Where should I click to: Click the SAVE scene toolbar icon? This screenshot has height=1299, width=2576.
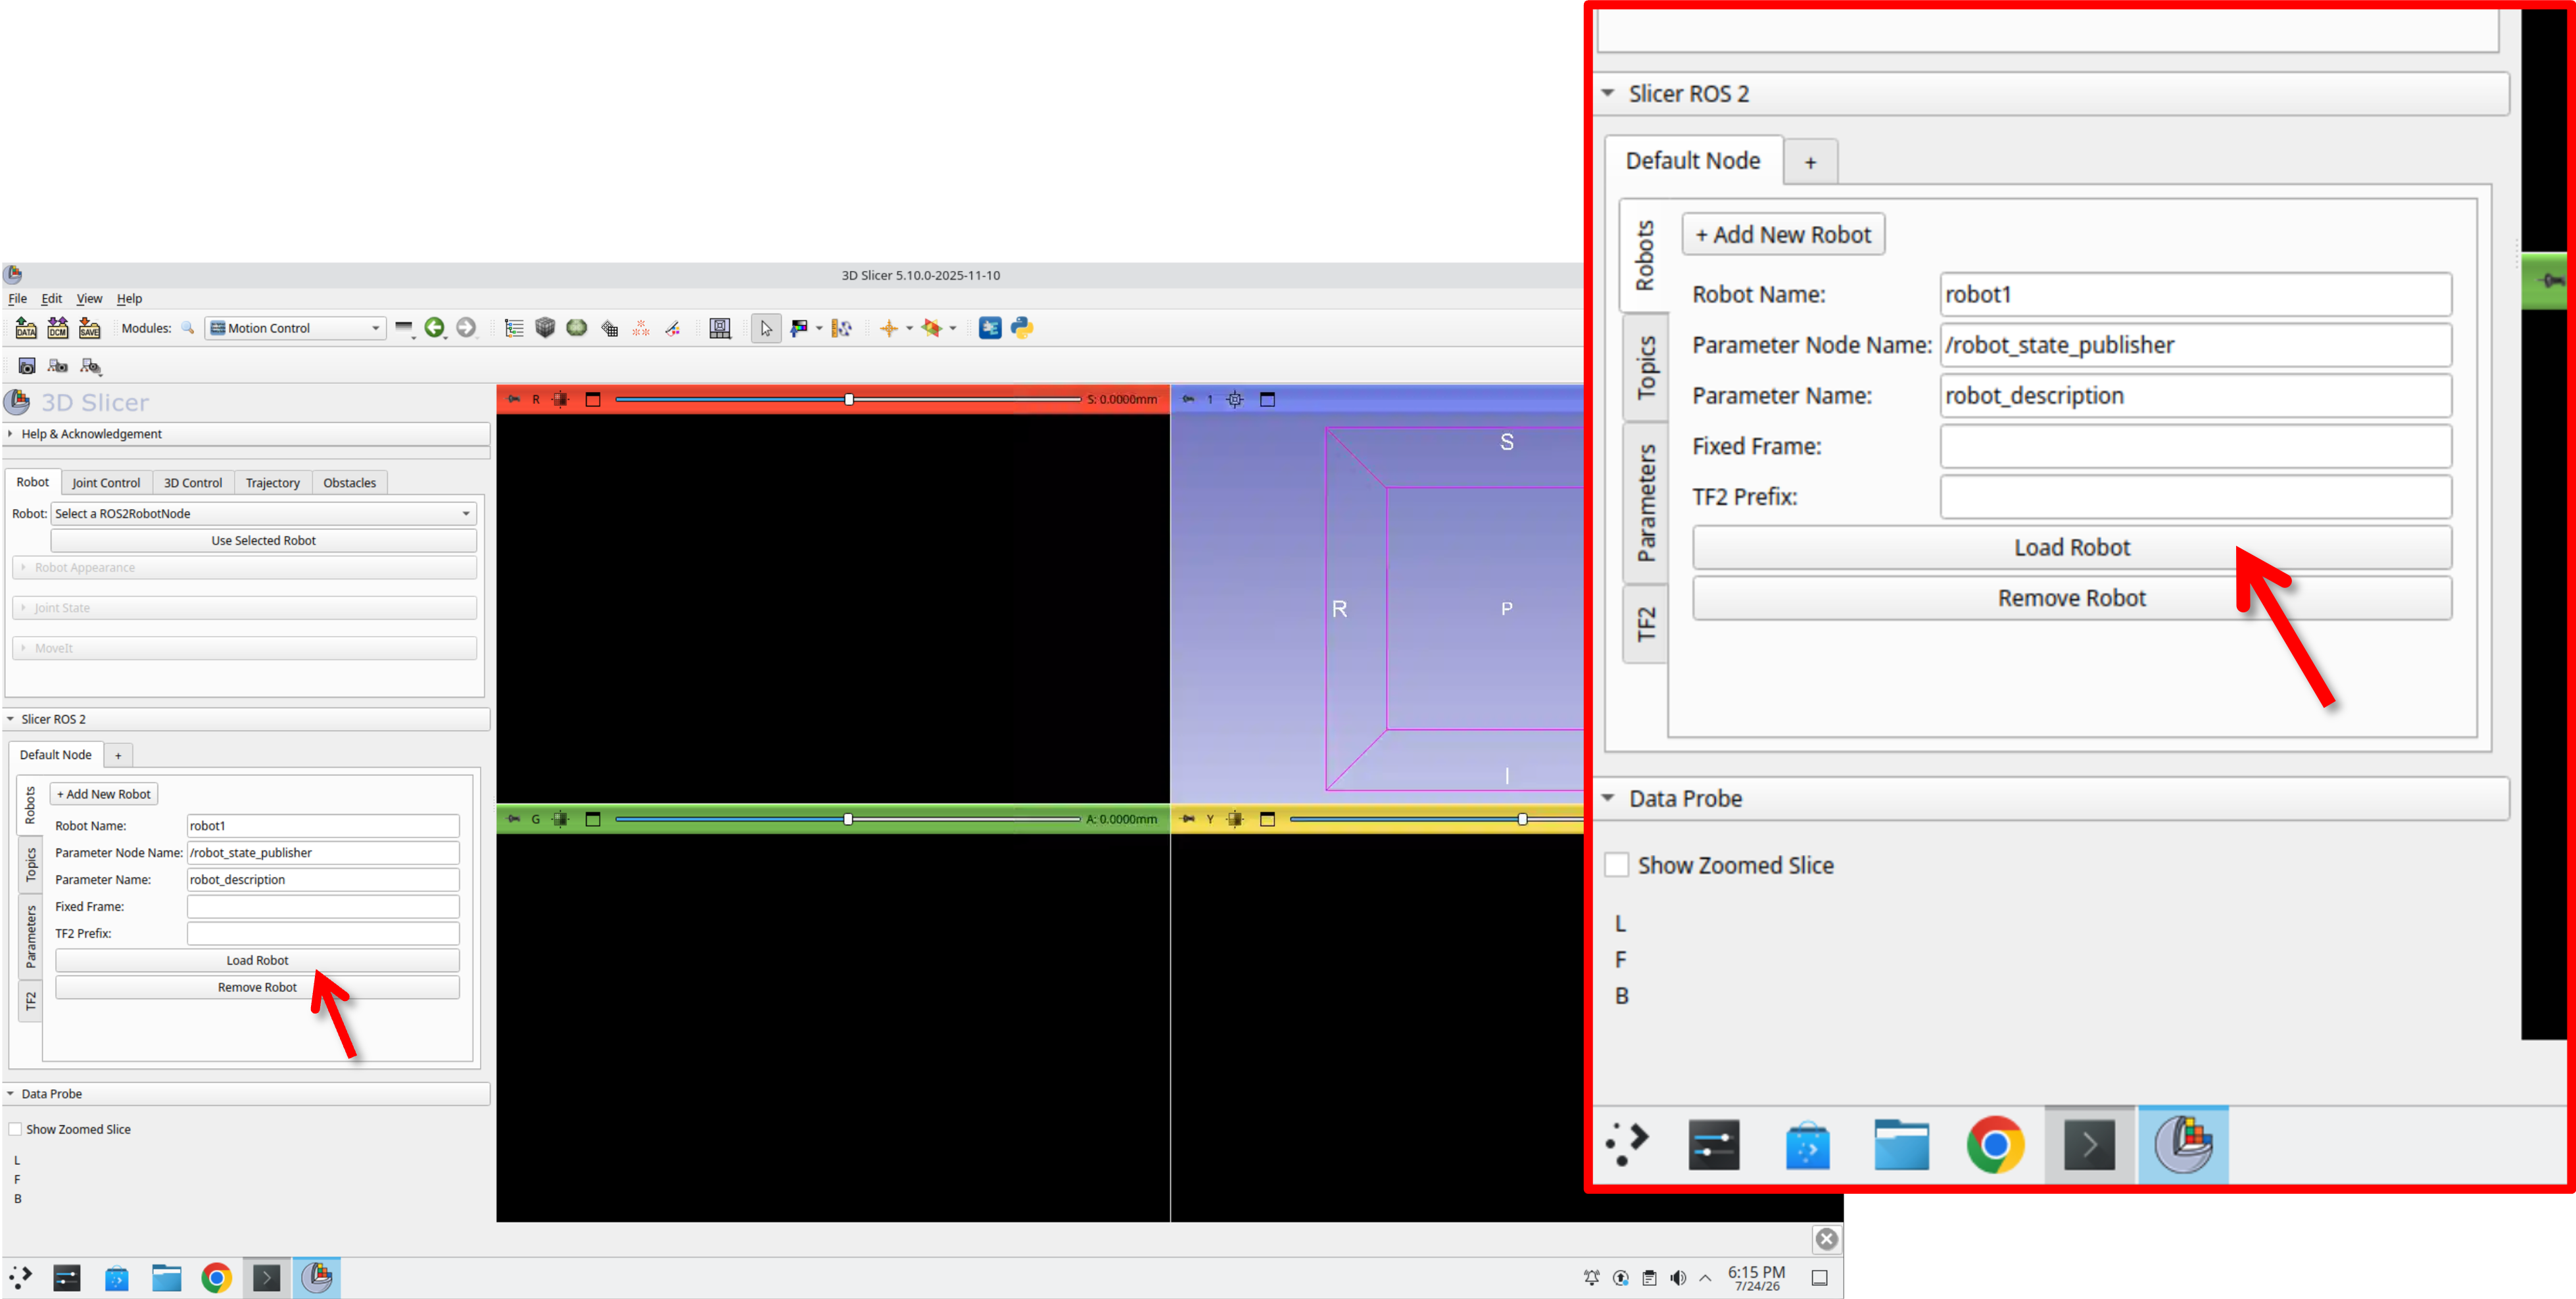coord(90,328)
